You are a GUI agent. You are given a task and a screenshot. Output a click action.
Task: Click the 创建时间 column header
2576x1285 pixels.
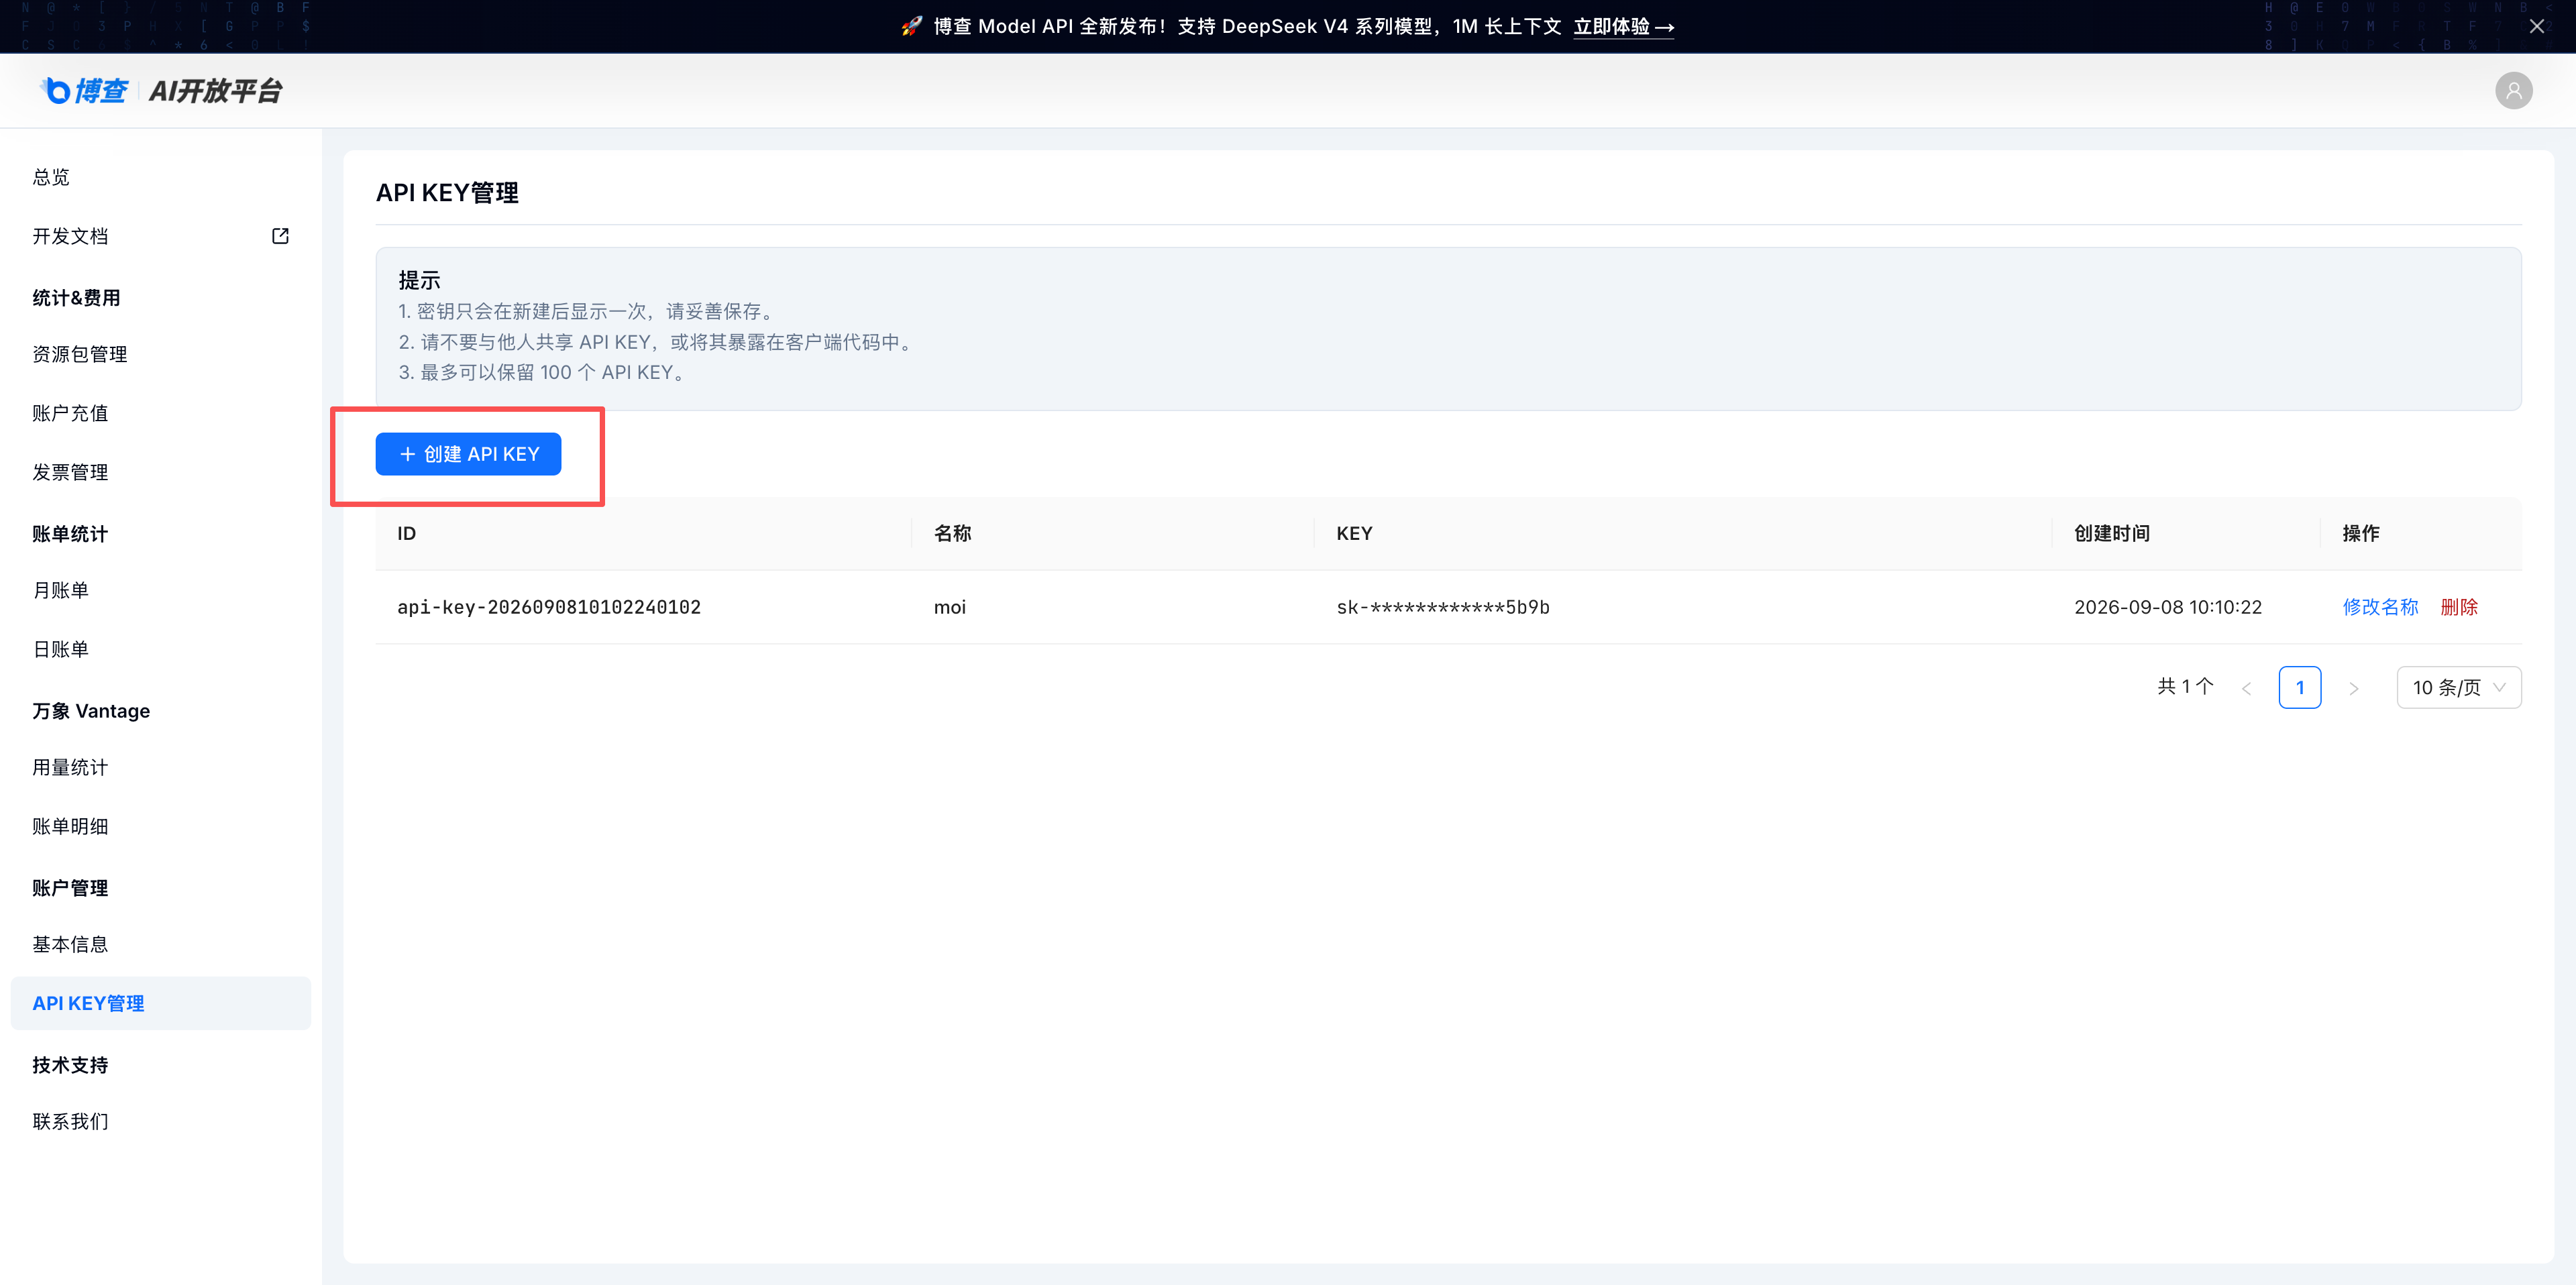click(x=2112, y=533)
